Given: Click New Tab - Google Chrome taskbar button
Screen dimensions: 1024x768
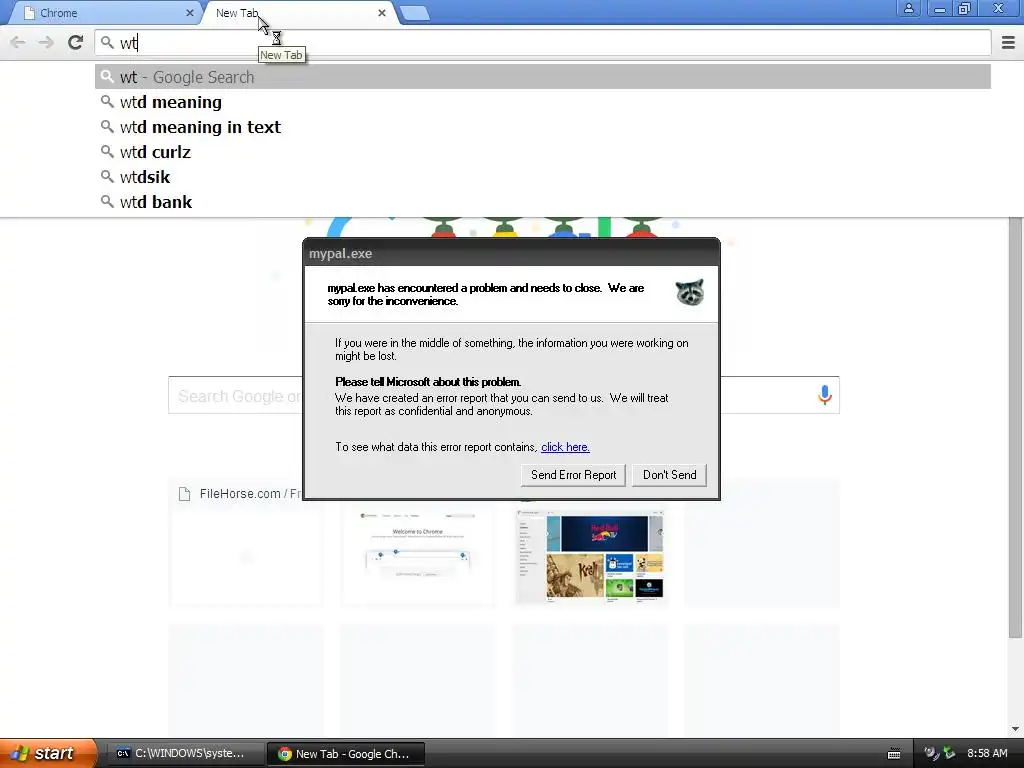Looking at the screenshot, I should 346,754.
